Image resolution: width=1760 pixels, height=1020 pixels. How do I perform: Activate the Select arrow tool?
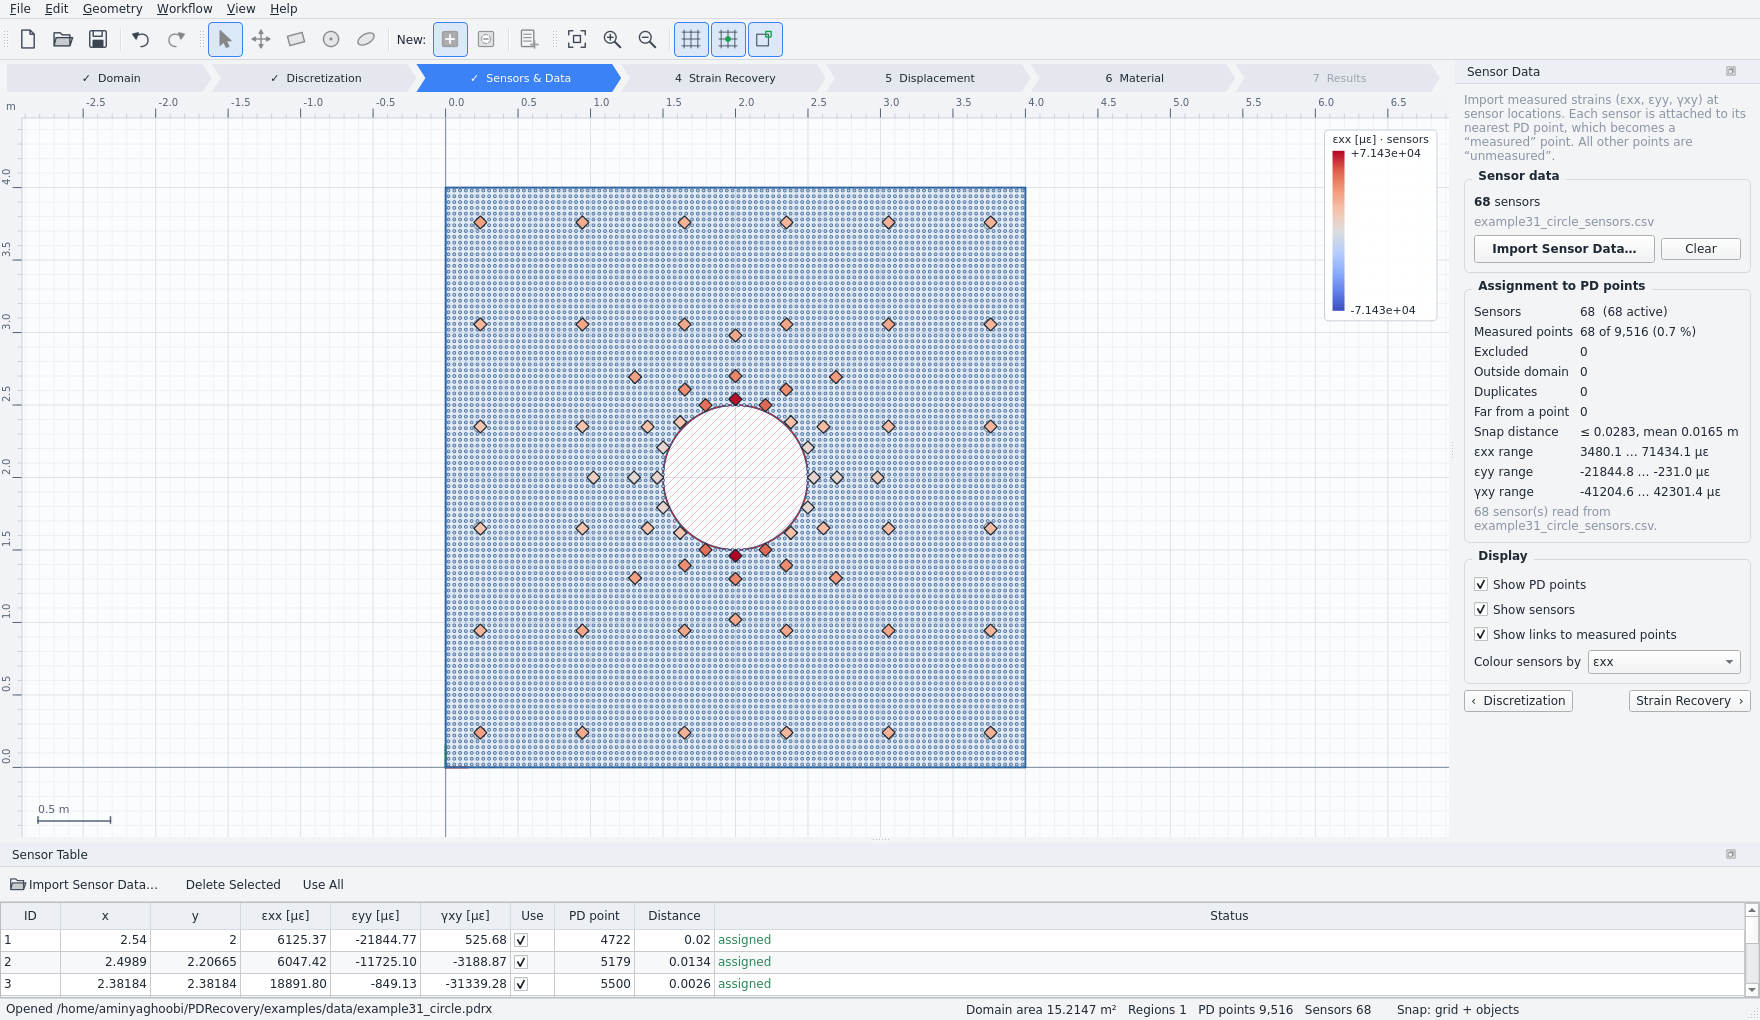click(x=225, y=39)
